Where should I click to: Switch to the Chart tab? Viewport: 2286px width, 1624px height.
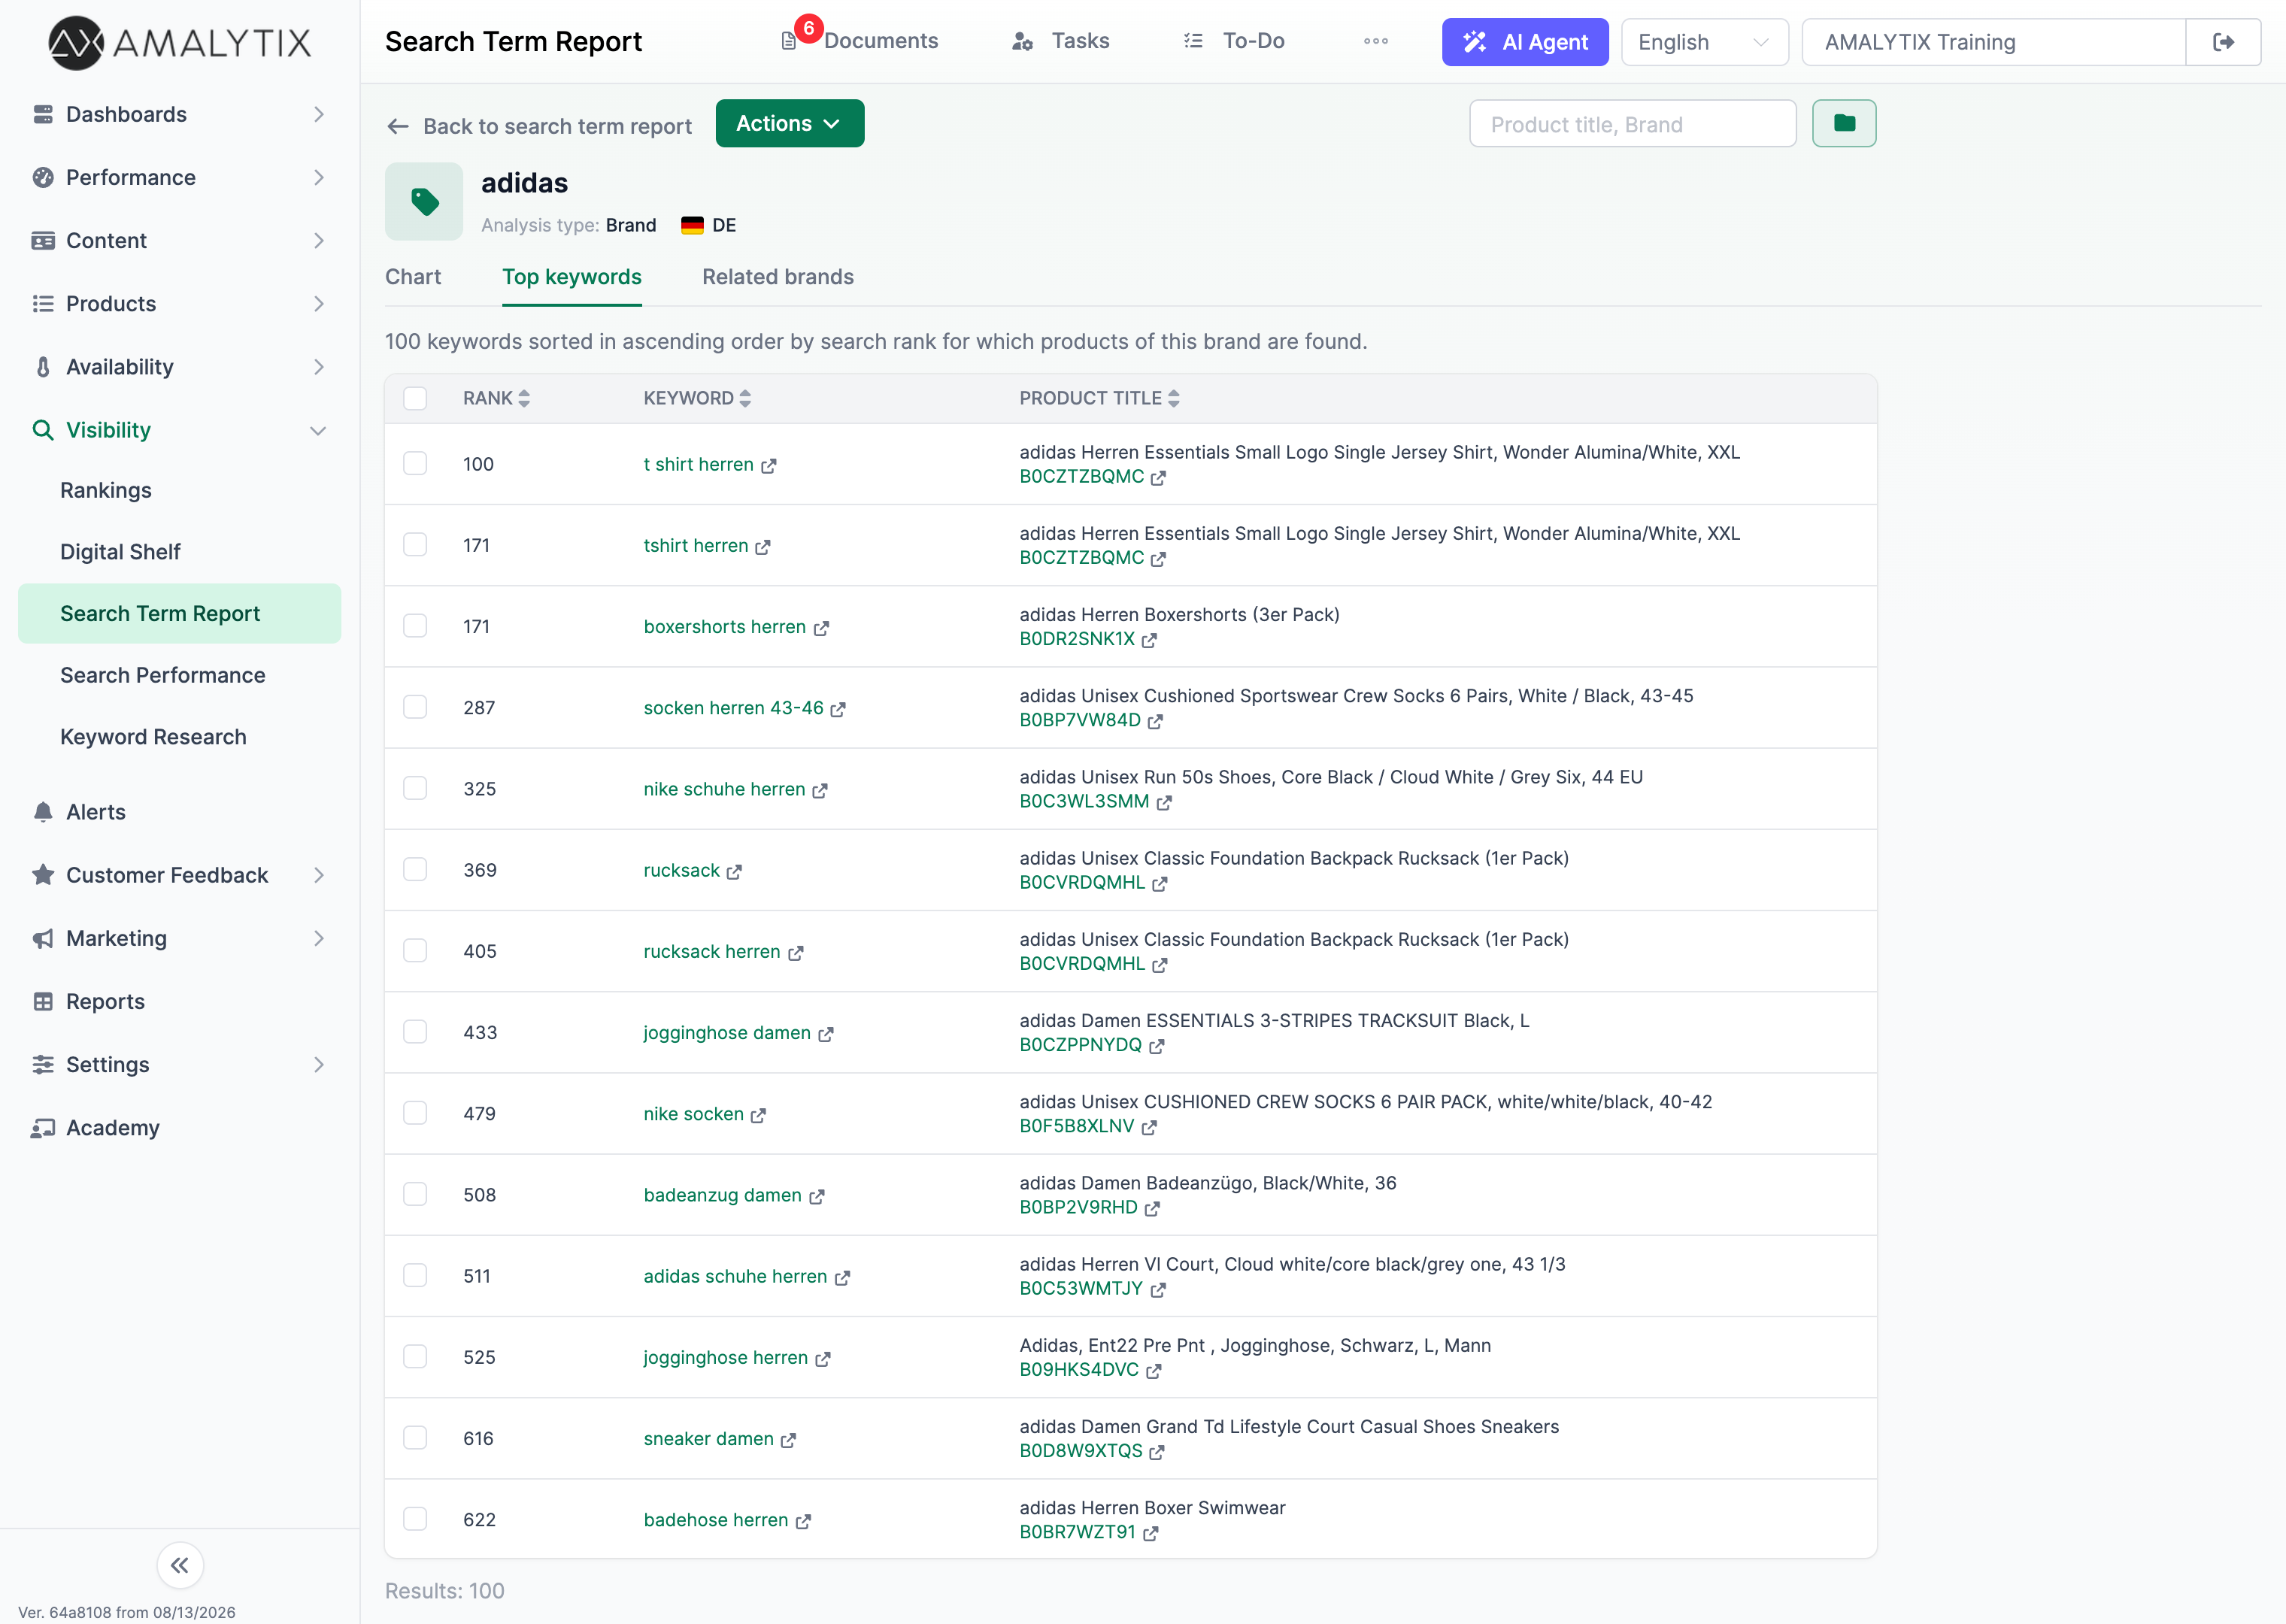pos(413,277)
